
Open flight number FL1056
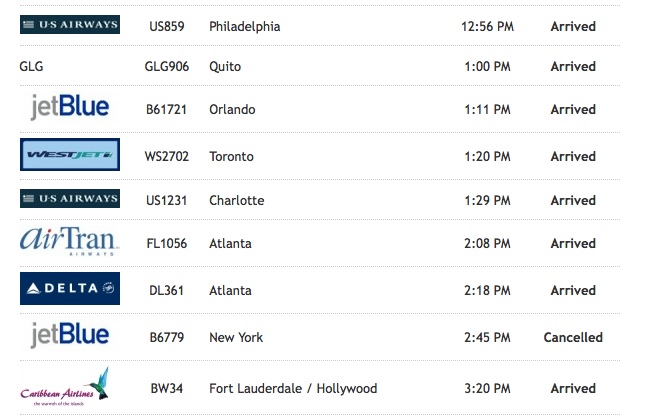pos(167,243)
